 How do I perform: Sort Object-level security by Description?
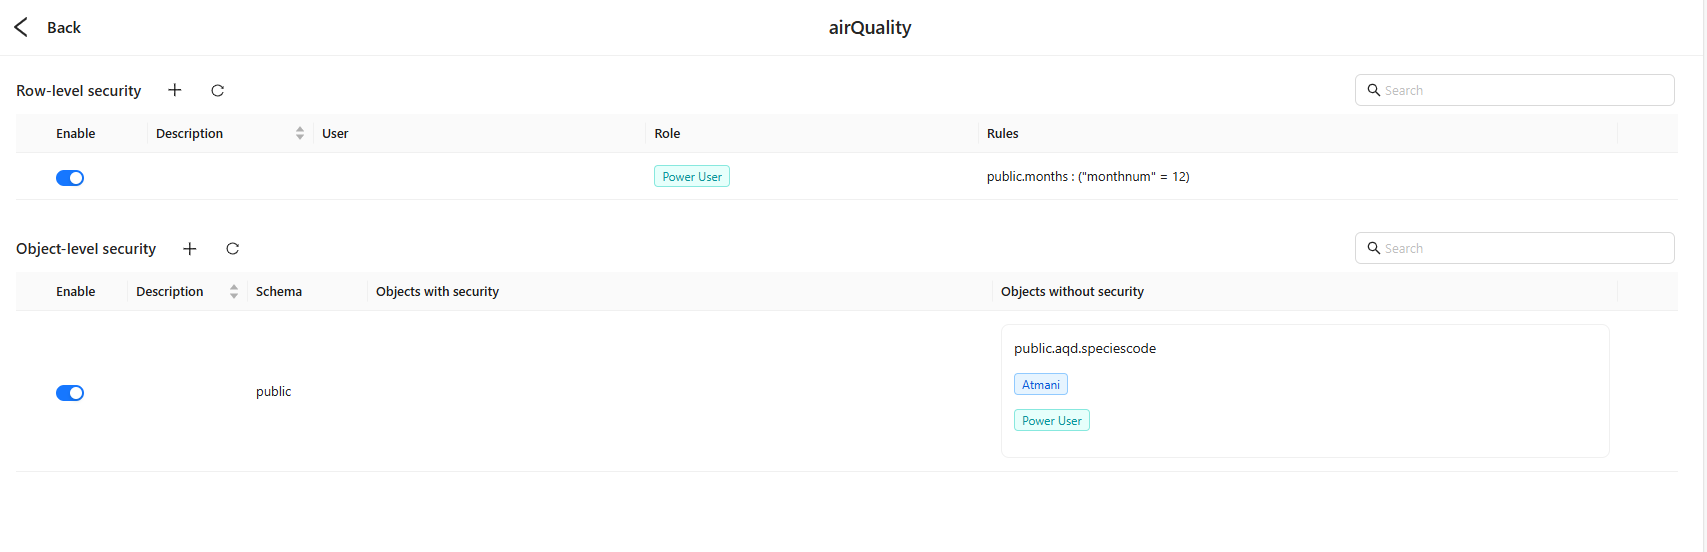(234, 291)
